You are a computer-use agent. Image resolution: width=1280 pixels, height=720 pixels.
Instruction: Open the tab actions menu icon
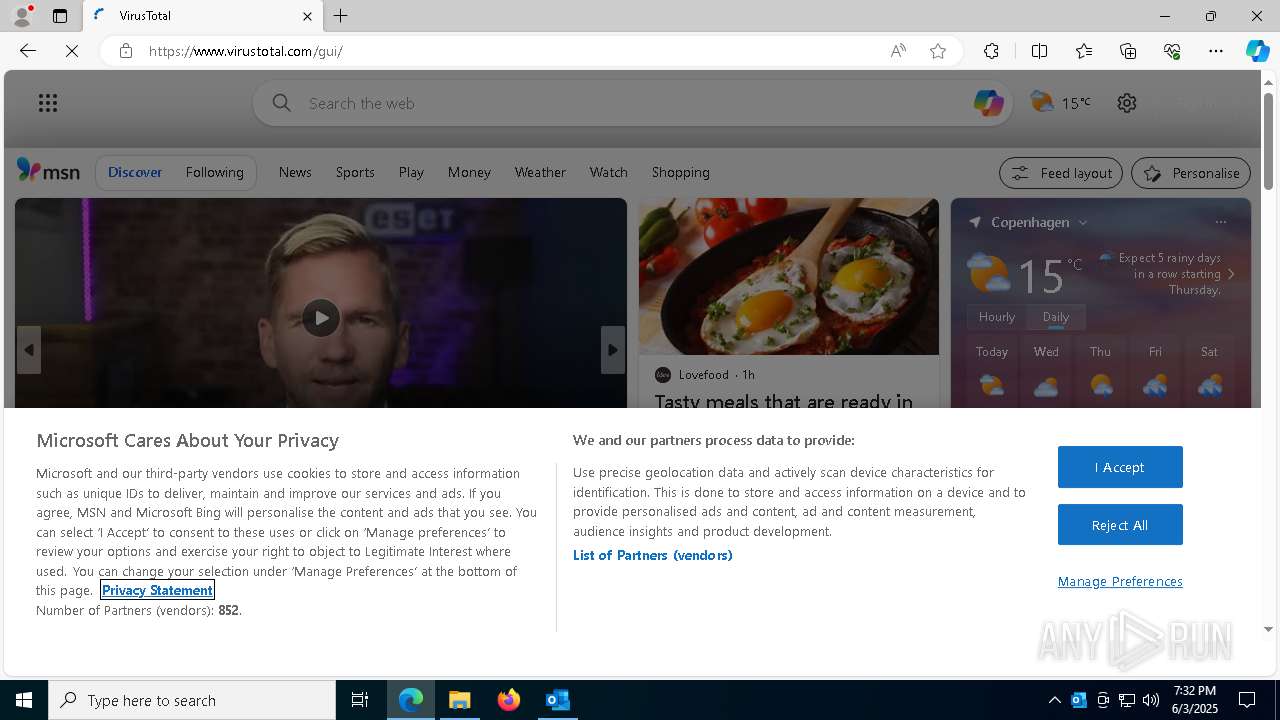coord(60,16)
